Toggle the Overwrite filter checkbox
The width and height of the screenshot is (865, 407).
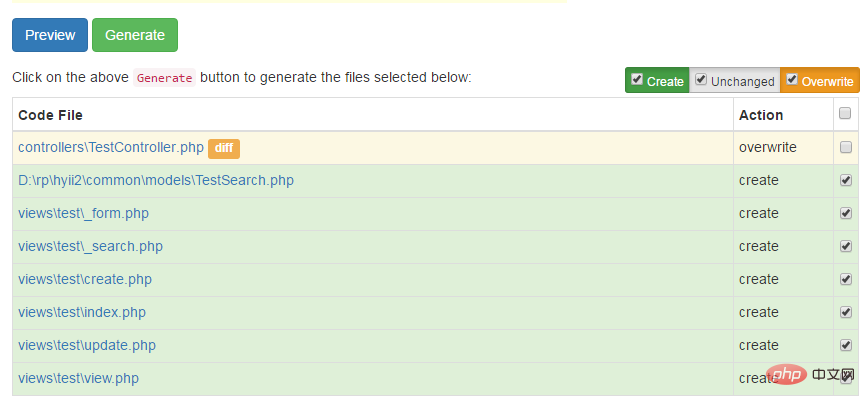[x=791, y=80]
